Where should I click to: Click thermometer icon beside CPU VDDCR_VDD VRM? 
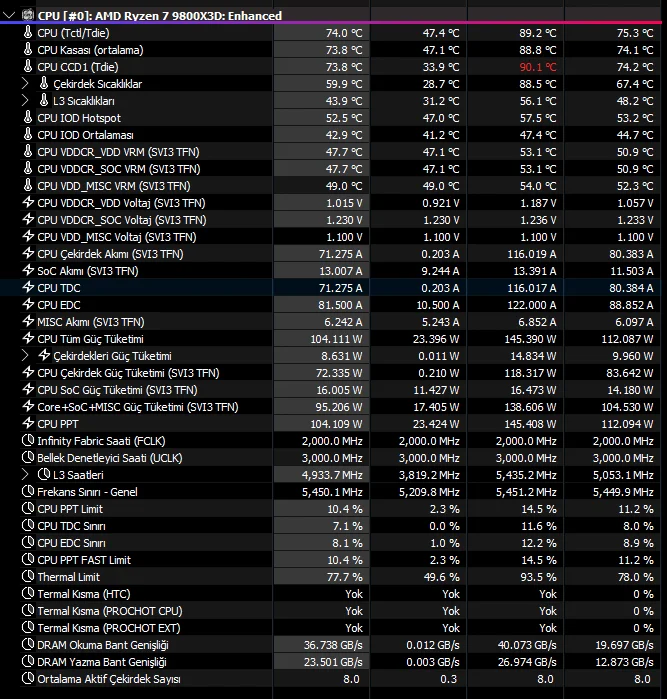[28, 152]
